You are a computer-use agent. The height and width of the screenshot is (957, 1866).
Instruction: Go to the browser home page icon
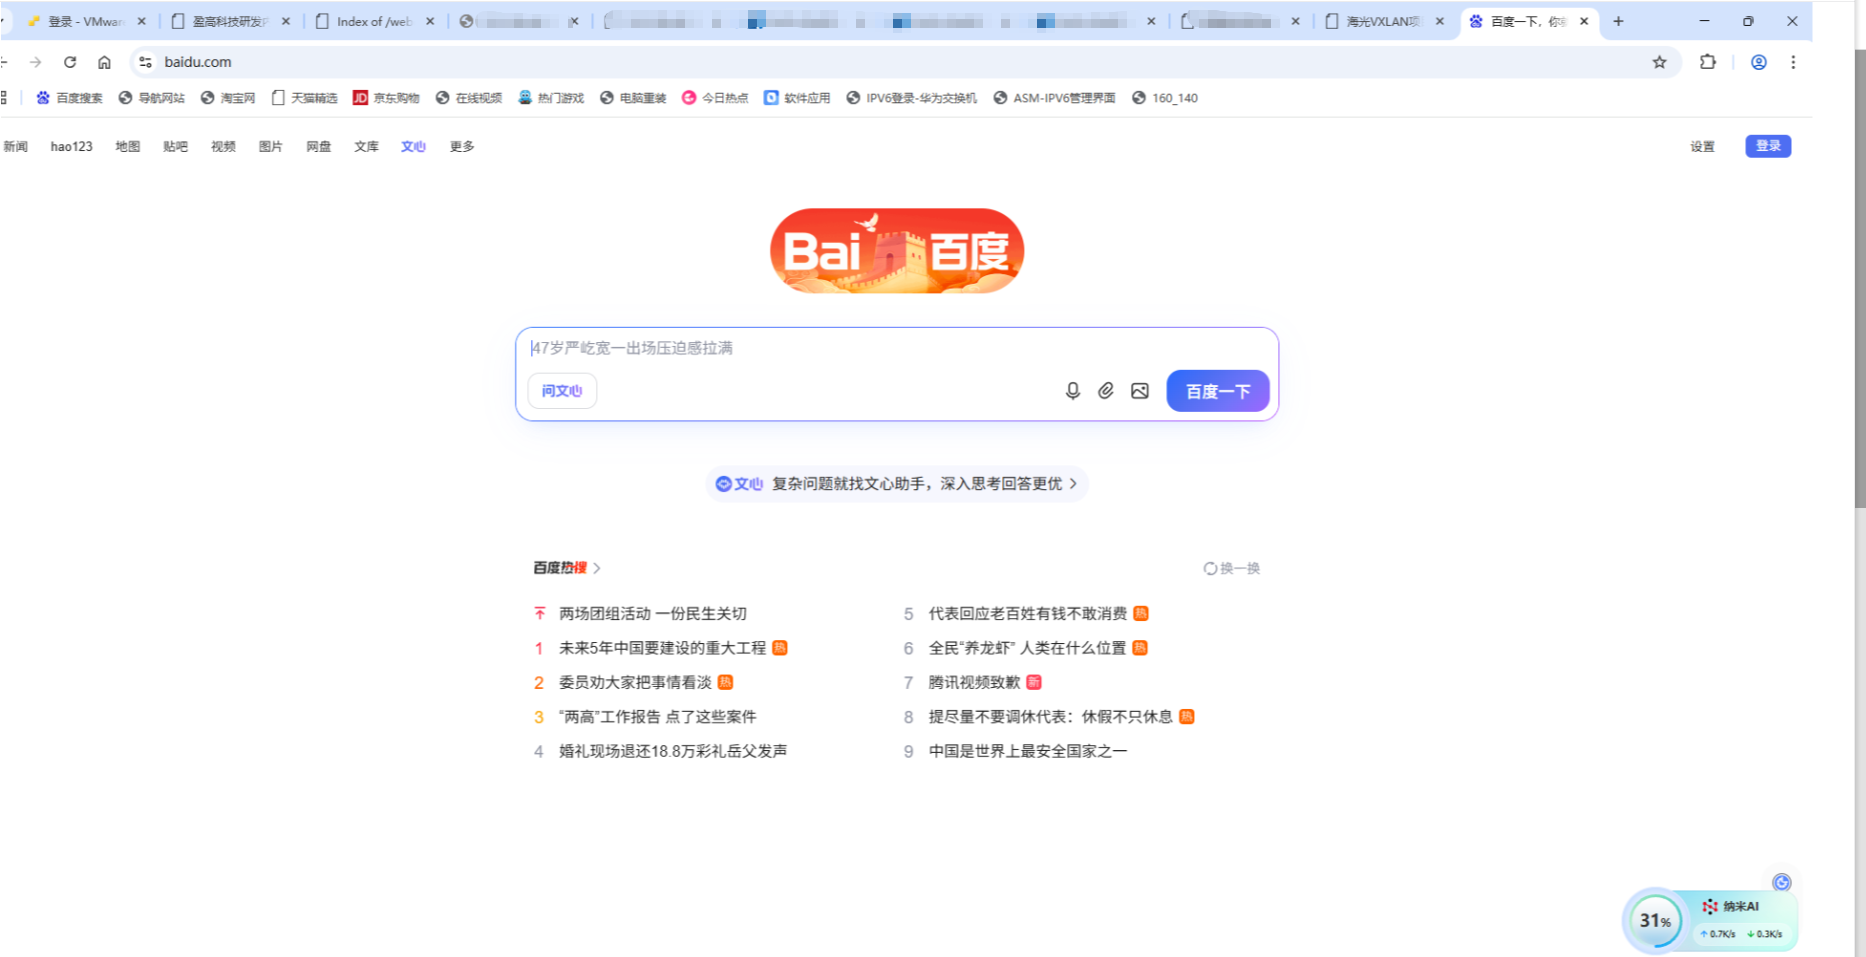coord(104,62)
